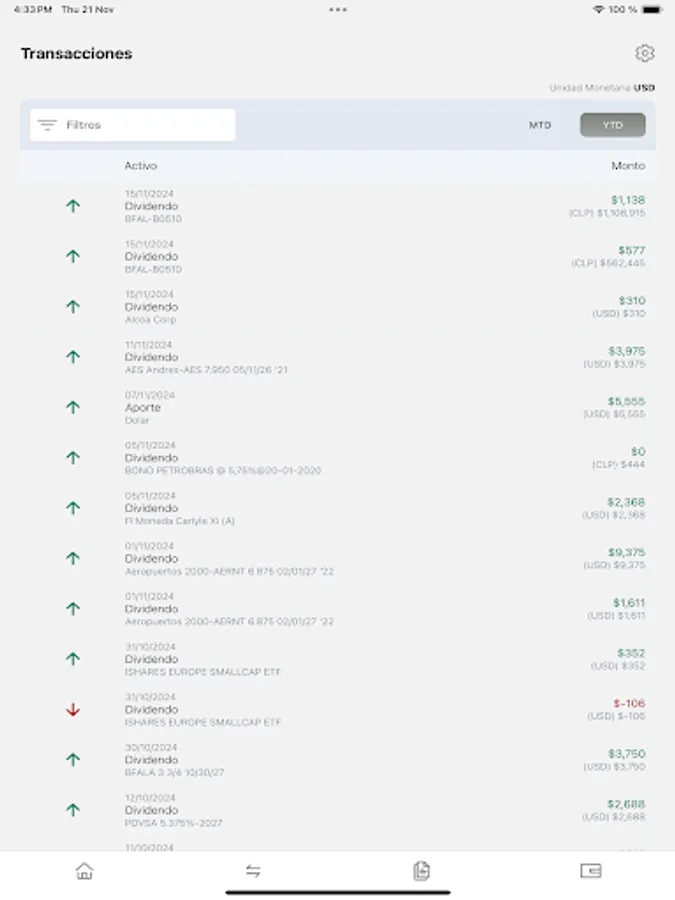Select the PDVSA 5.375%-2027 dividend row
Viewport: 675px width, 900px height.
350,810
